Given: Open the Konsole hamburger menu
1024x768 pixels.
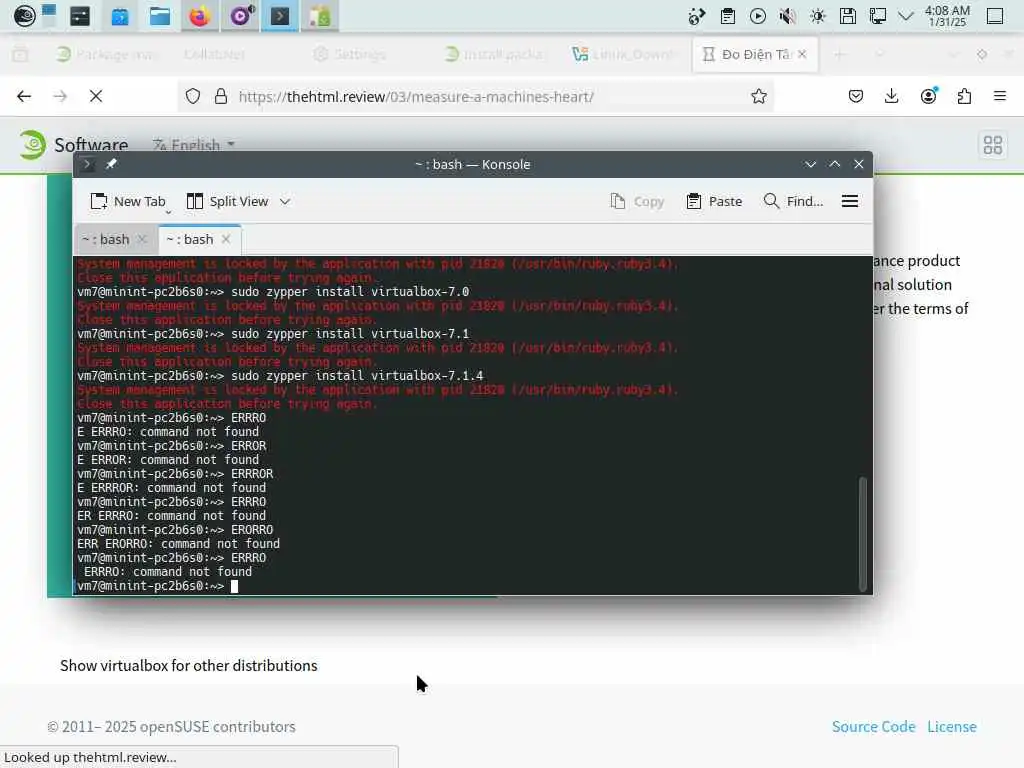Looking at the screenshot, I should pyautogui.click(x=850, y=201).
